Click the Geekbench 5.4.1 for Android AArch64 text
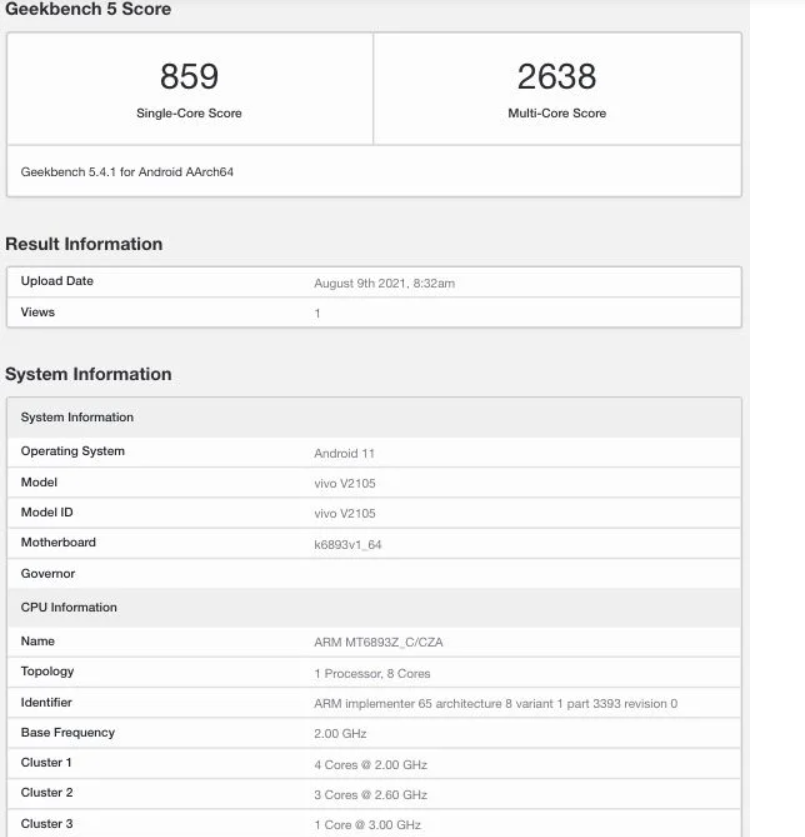The width and height of the screenshot is (805, 837). pyautogui.click(x=127, y=171)
